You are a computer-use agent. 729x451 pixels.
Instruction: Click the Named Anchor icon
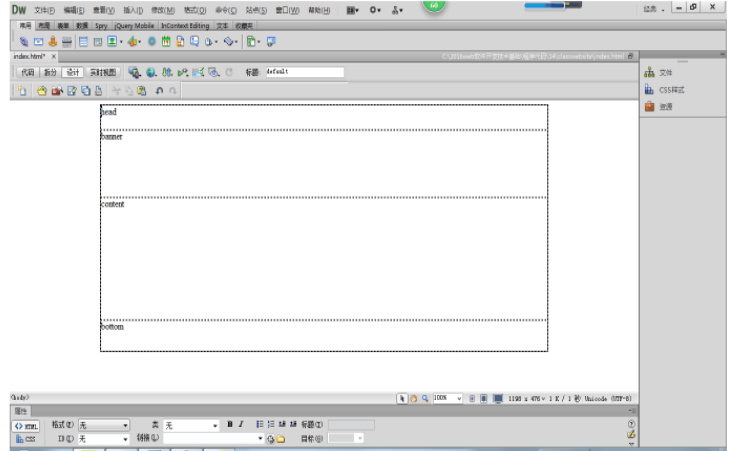tap(52, 41)
